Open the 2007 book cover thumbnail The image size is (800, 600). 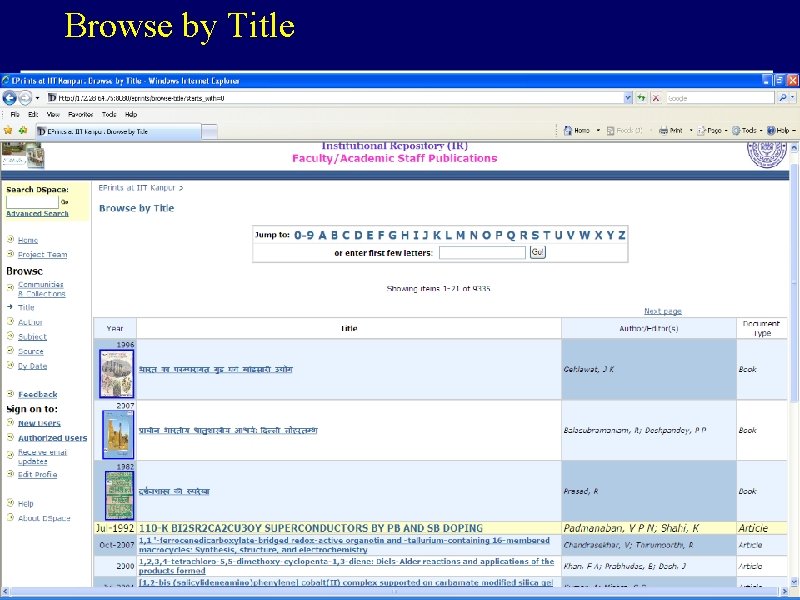click(x=118, y=435)
